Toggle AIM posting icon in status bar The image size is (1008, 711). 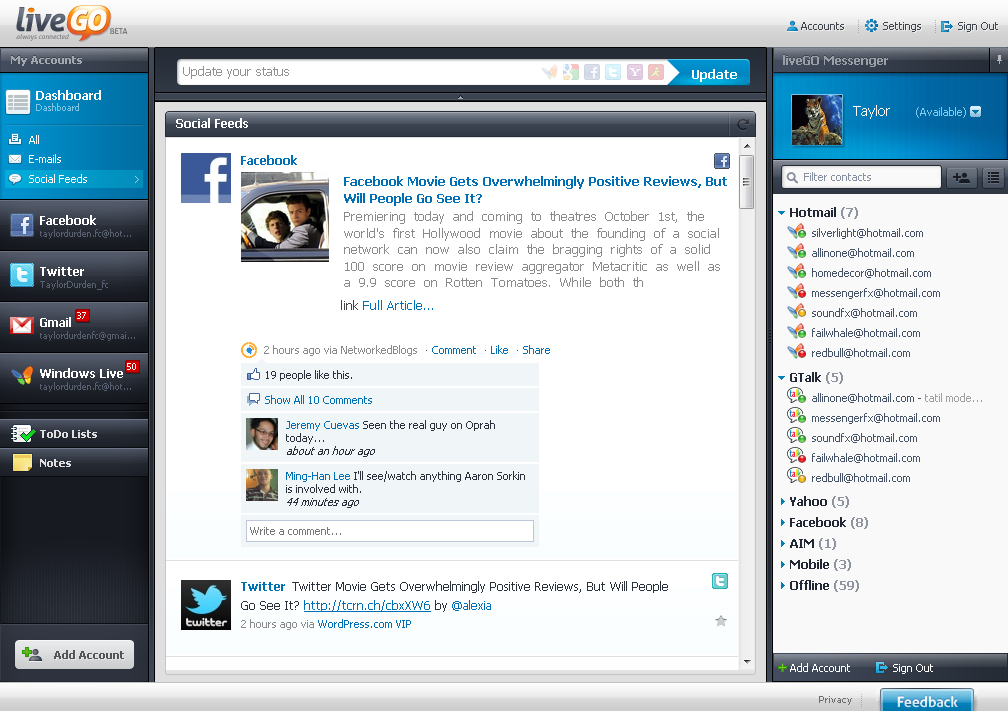click(x=656, y=72)
